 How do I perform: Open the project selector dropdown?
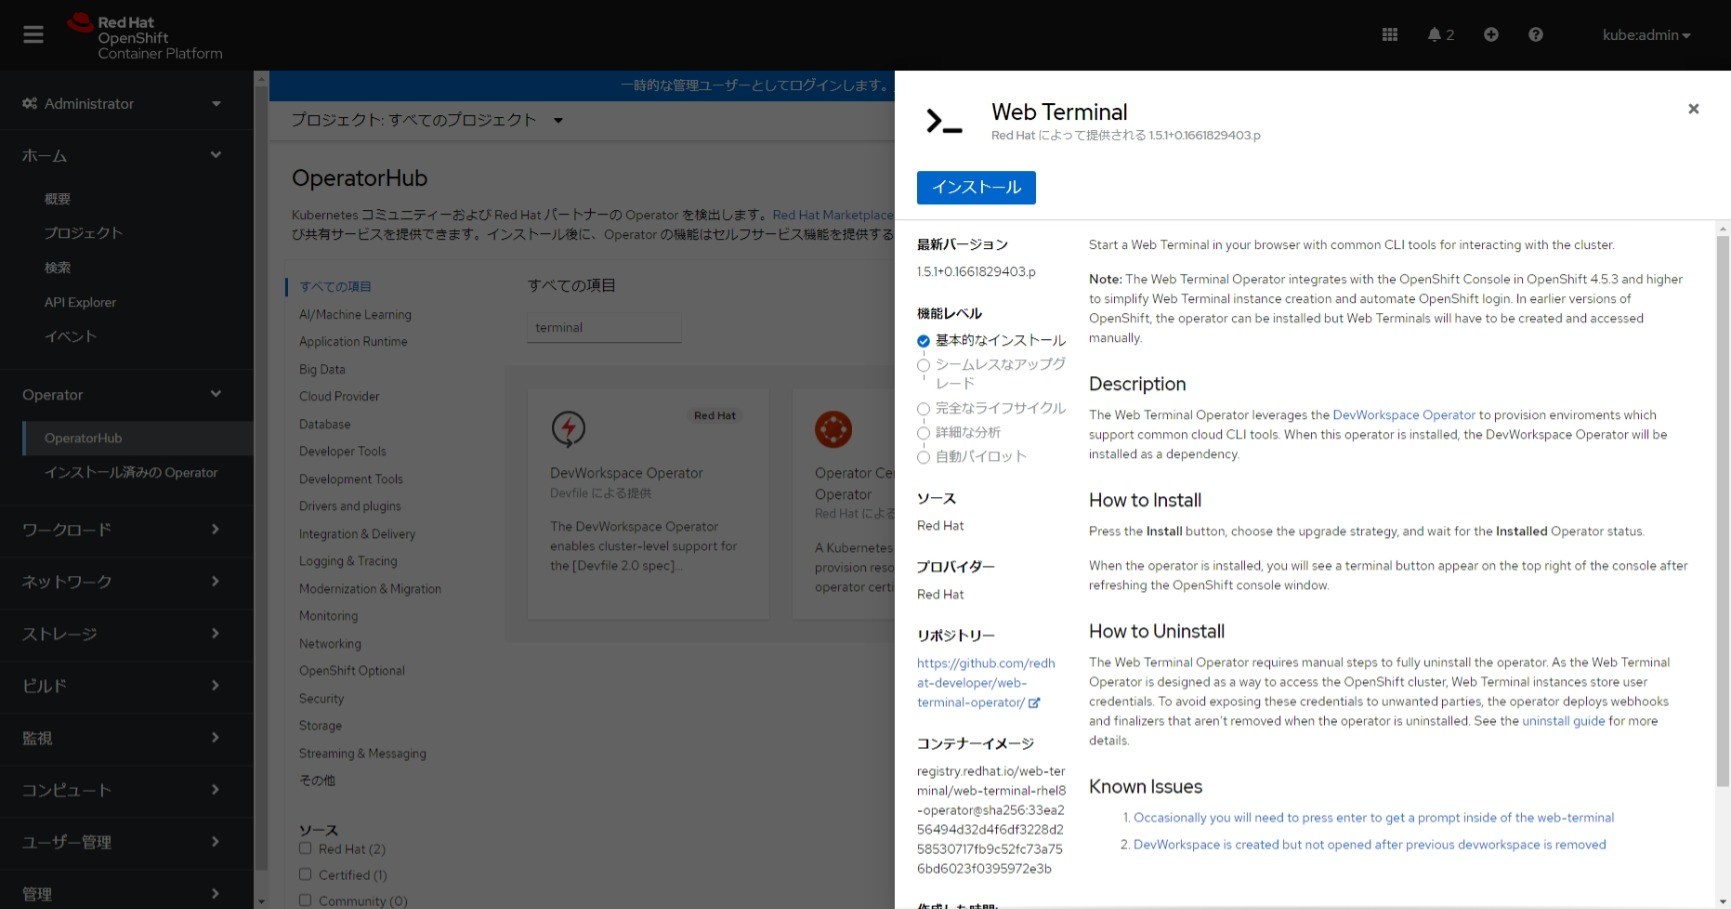point(427,120)
